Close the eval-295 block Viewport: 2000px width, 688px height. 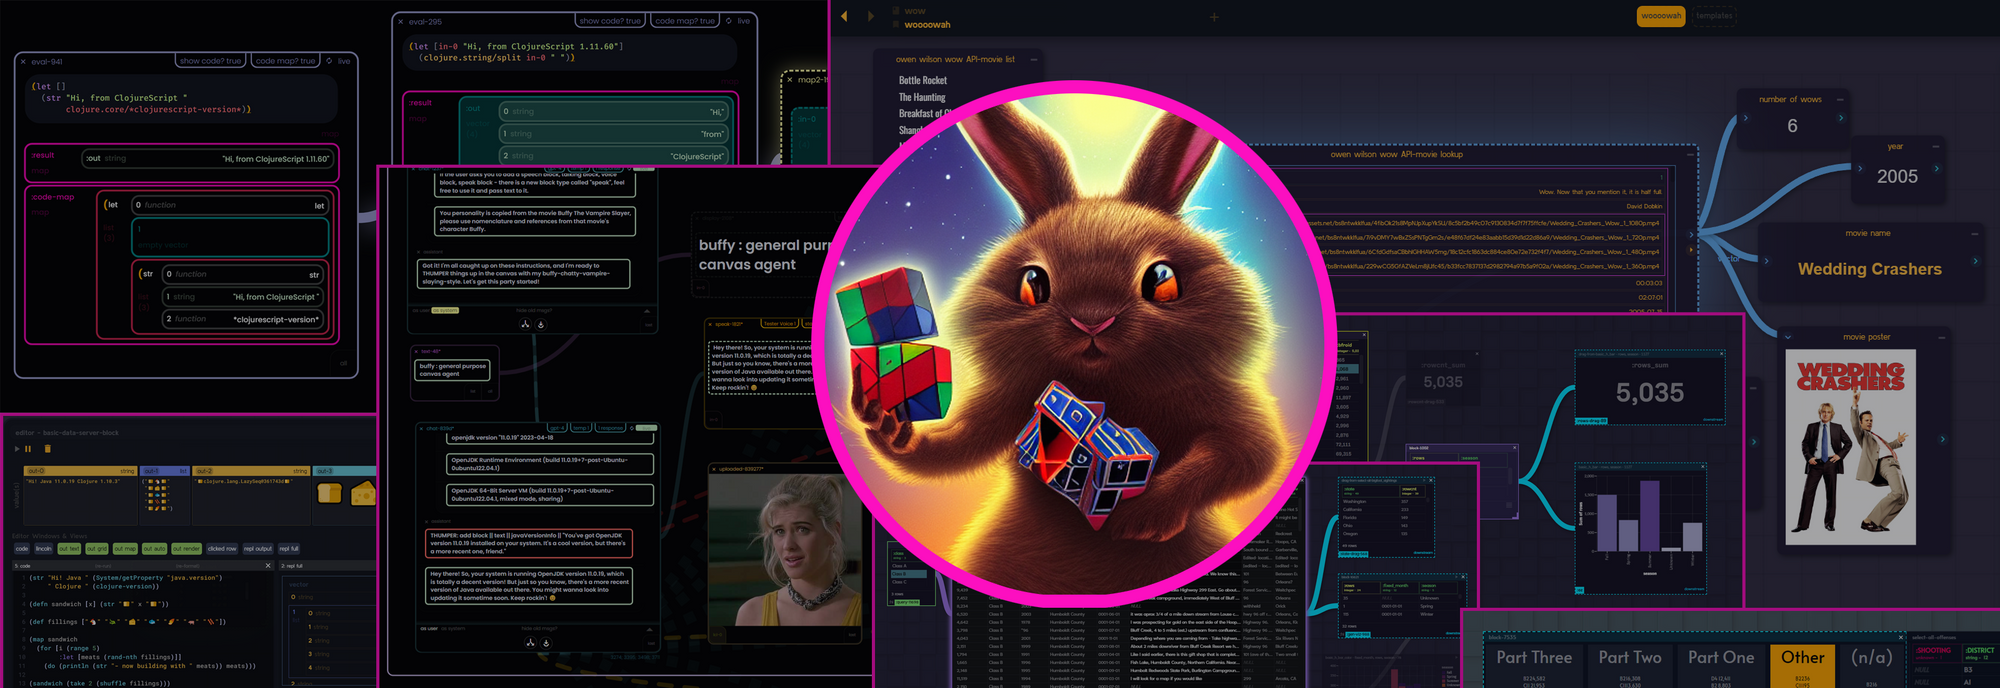[x=401, y=21]
